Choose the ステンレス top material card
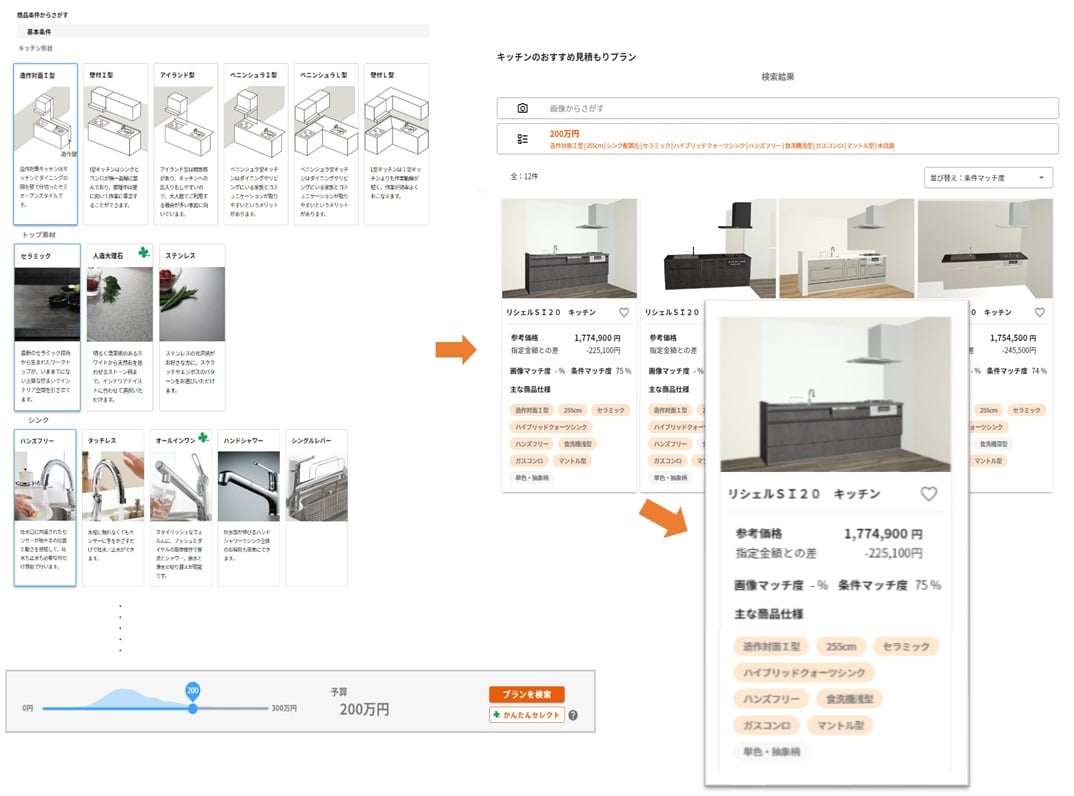This screenshot has width=1074, height=796. 192,326
